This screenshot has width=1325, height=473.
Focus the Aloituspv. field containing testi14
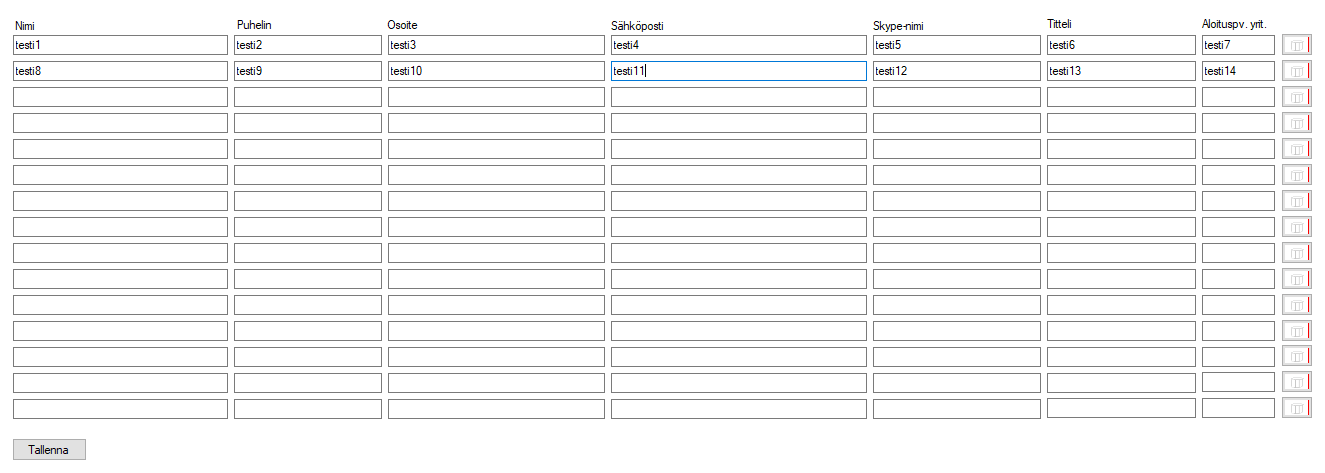pos(1238,71)
